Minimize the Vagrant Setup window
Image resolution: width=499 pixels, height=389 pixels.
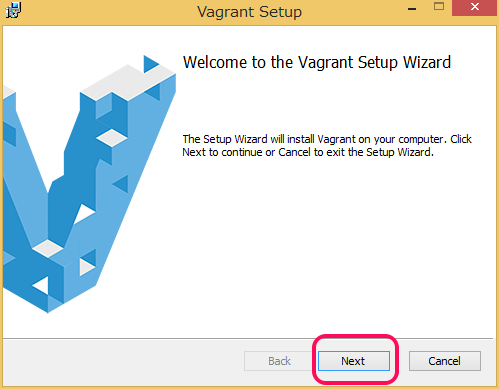click(x=412, y=9)
